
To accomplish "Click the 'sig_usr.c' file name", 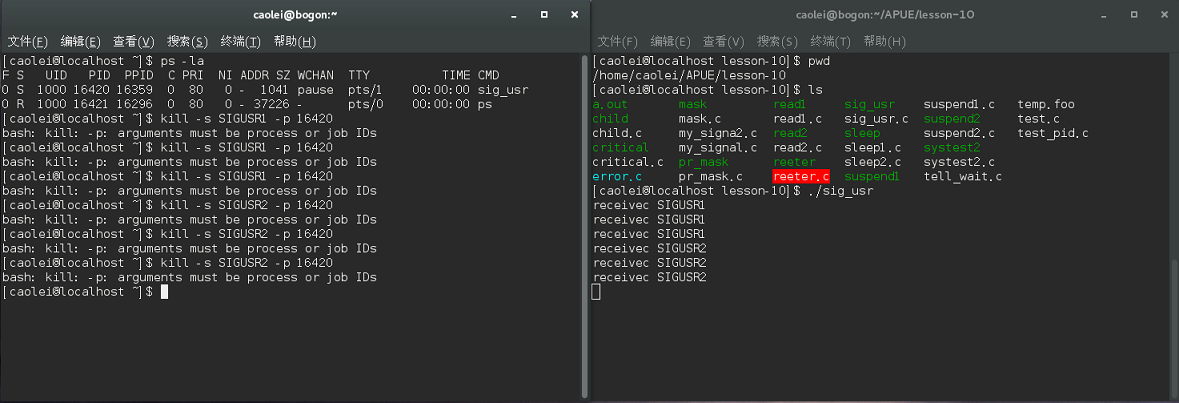I will (x=876, y=119).
